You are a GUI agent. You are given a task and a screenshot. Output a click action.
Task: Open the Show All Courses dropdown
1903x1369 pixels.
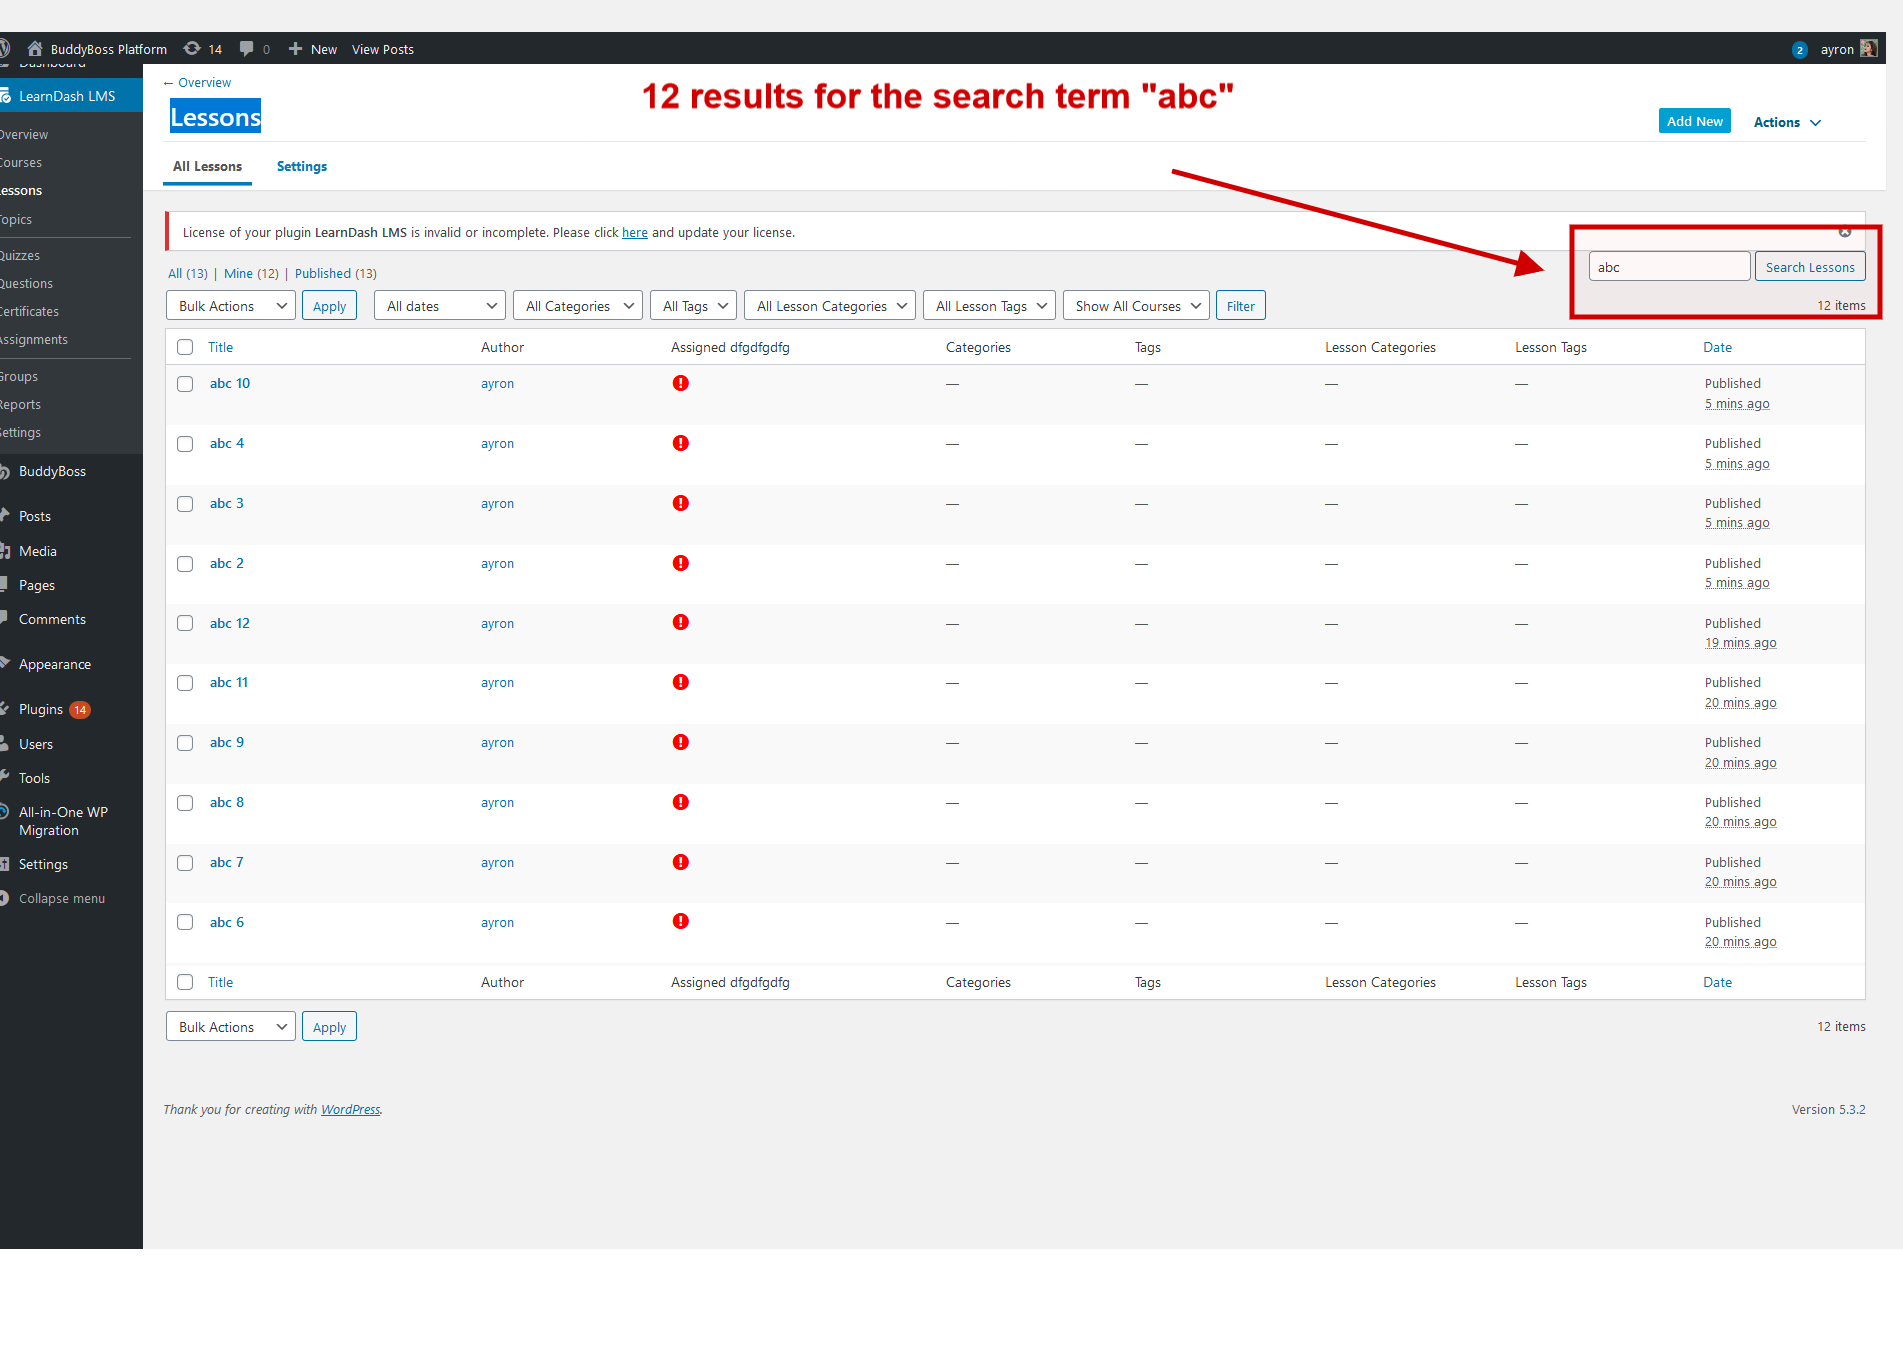[x=1136, y=306]
